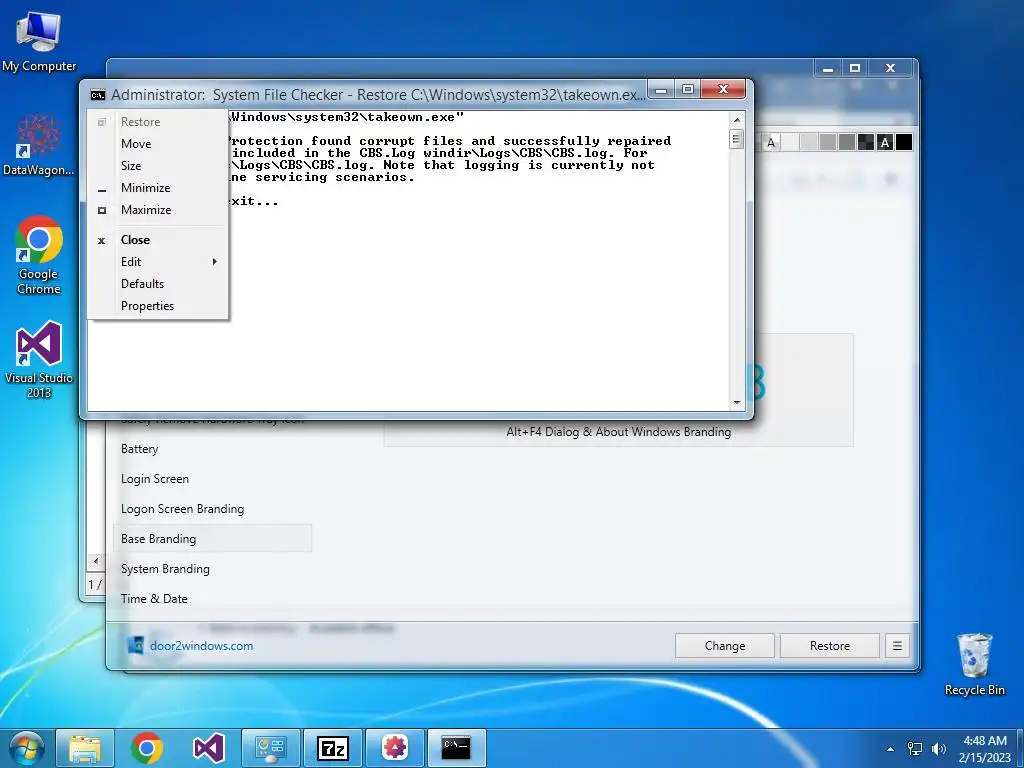Open the clock showing 4:48 AM
The height and width of the screenshot is (768, 1024).
985,748
